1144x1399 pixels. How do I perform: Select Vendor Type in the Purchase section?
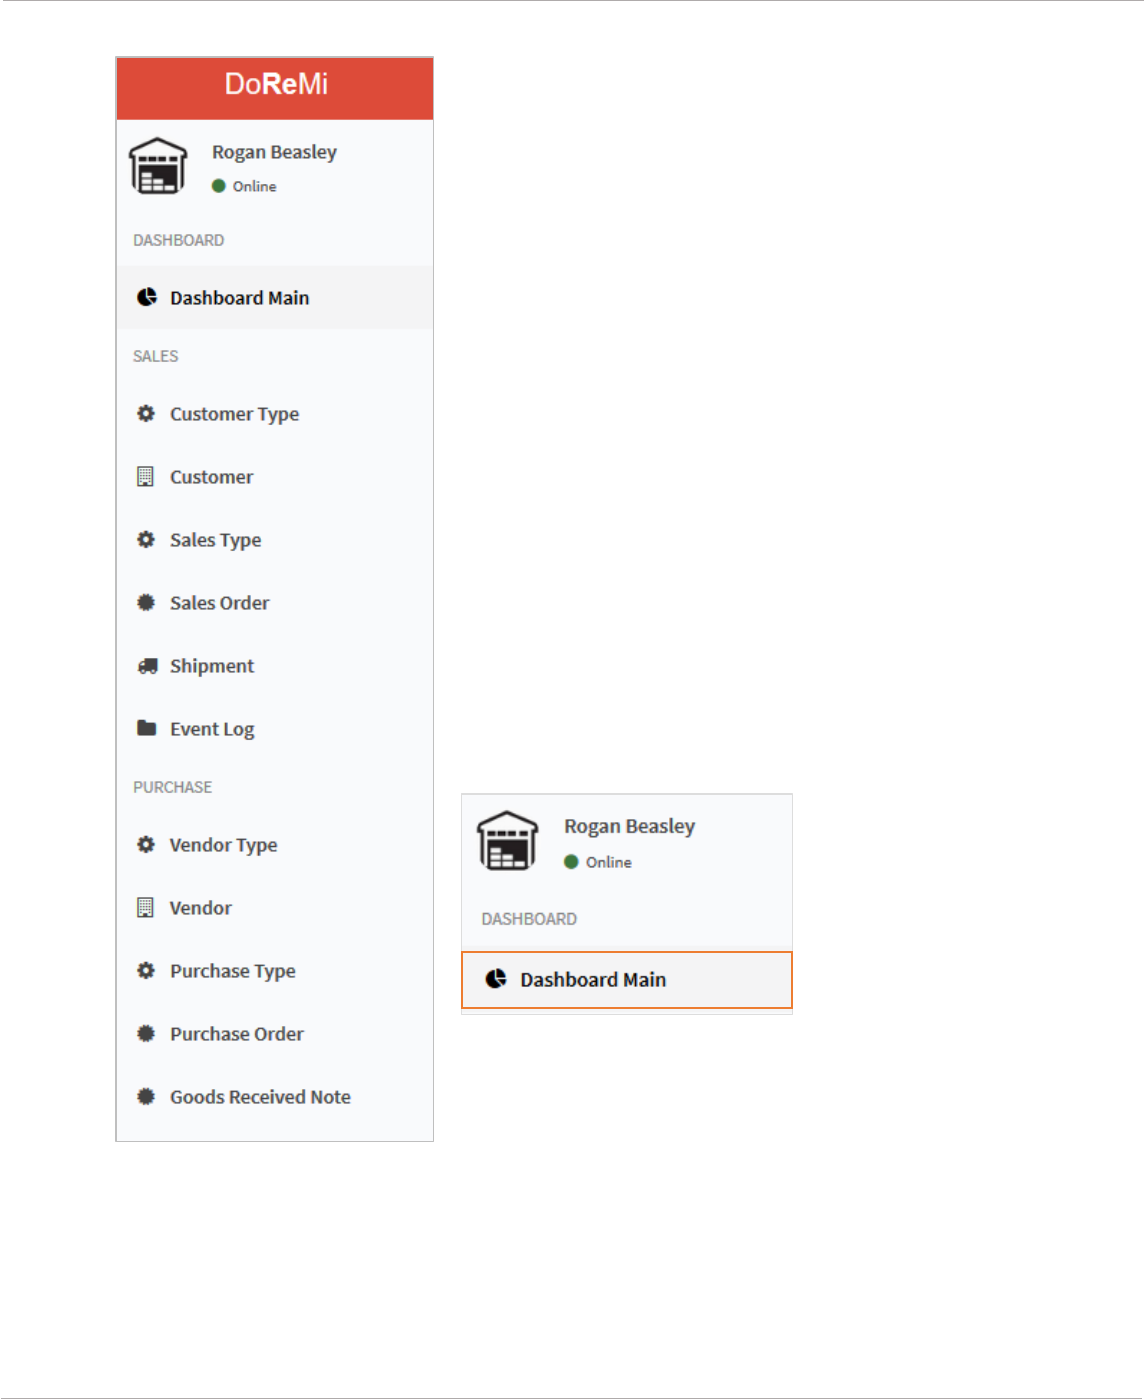pos(274,845)
